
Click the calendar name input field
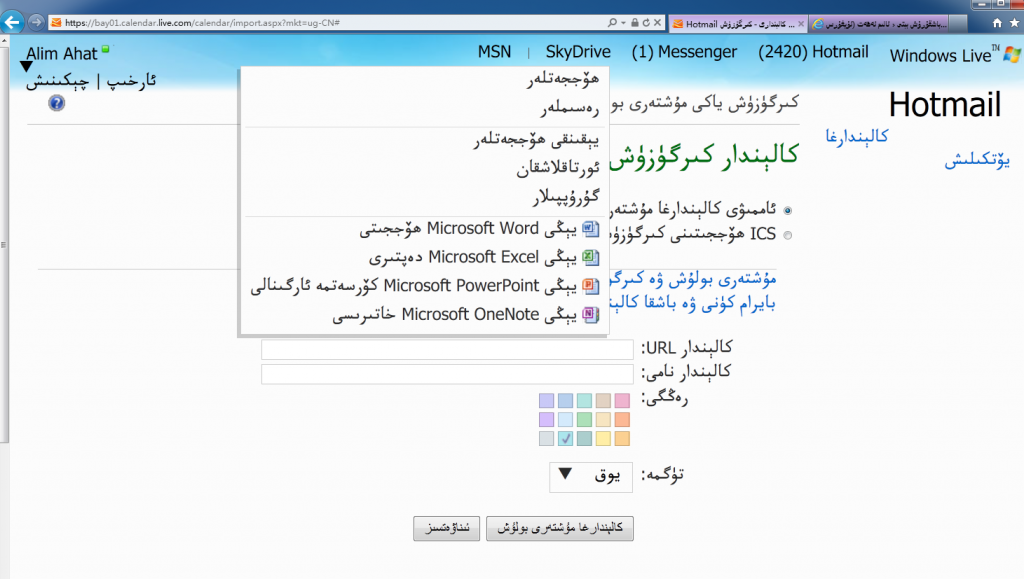pyautogui.click(x=447, y=374)
